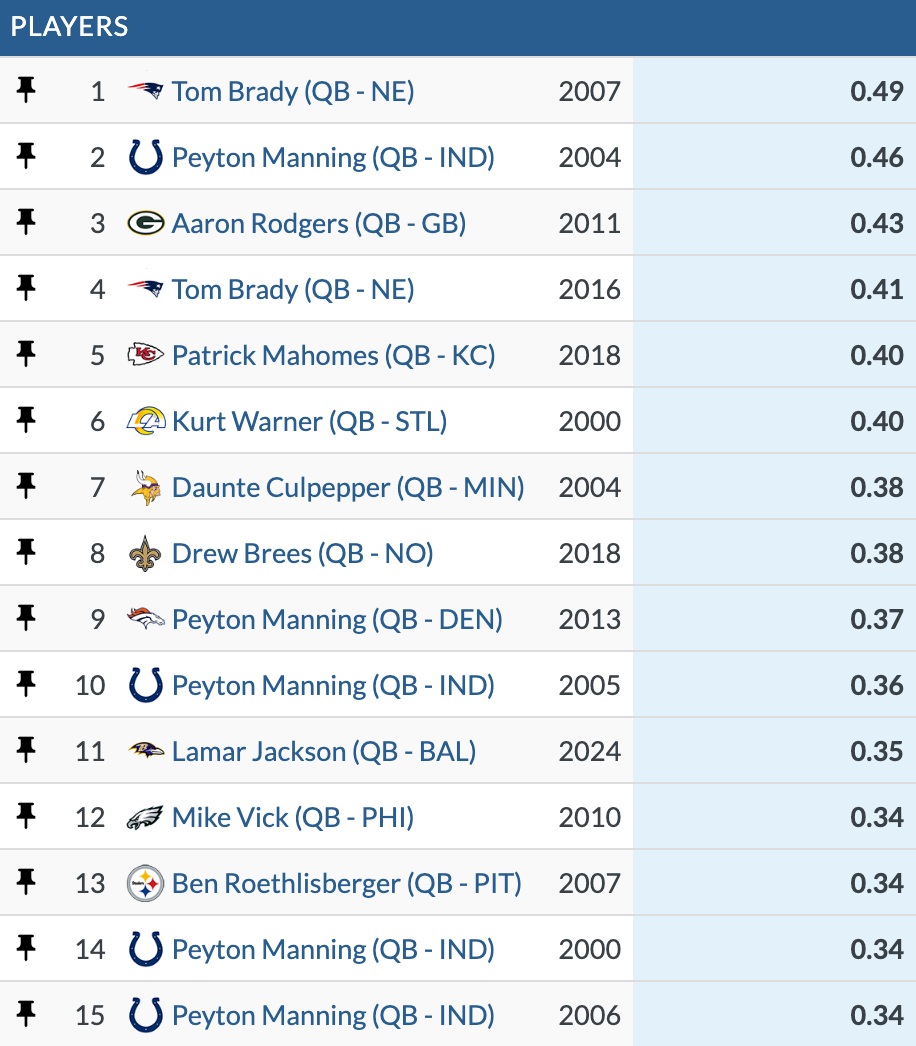Pin the rank 1 Tom Brady row
Screen dimensions: 916x1046
point(26,91)
